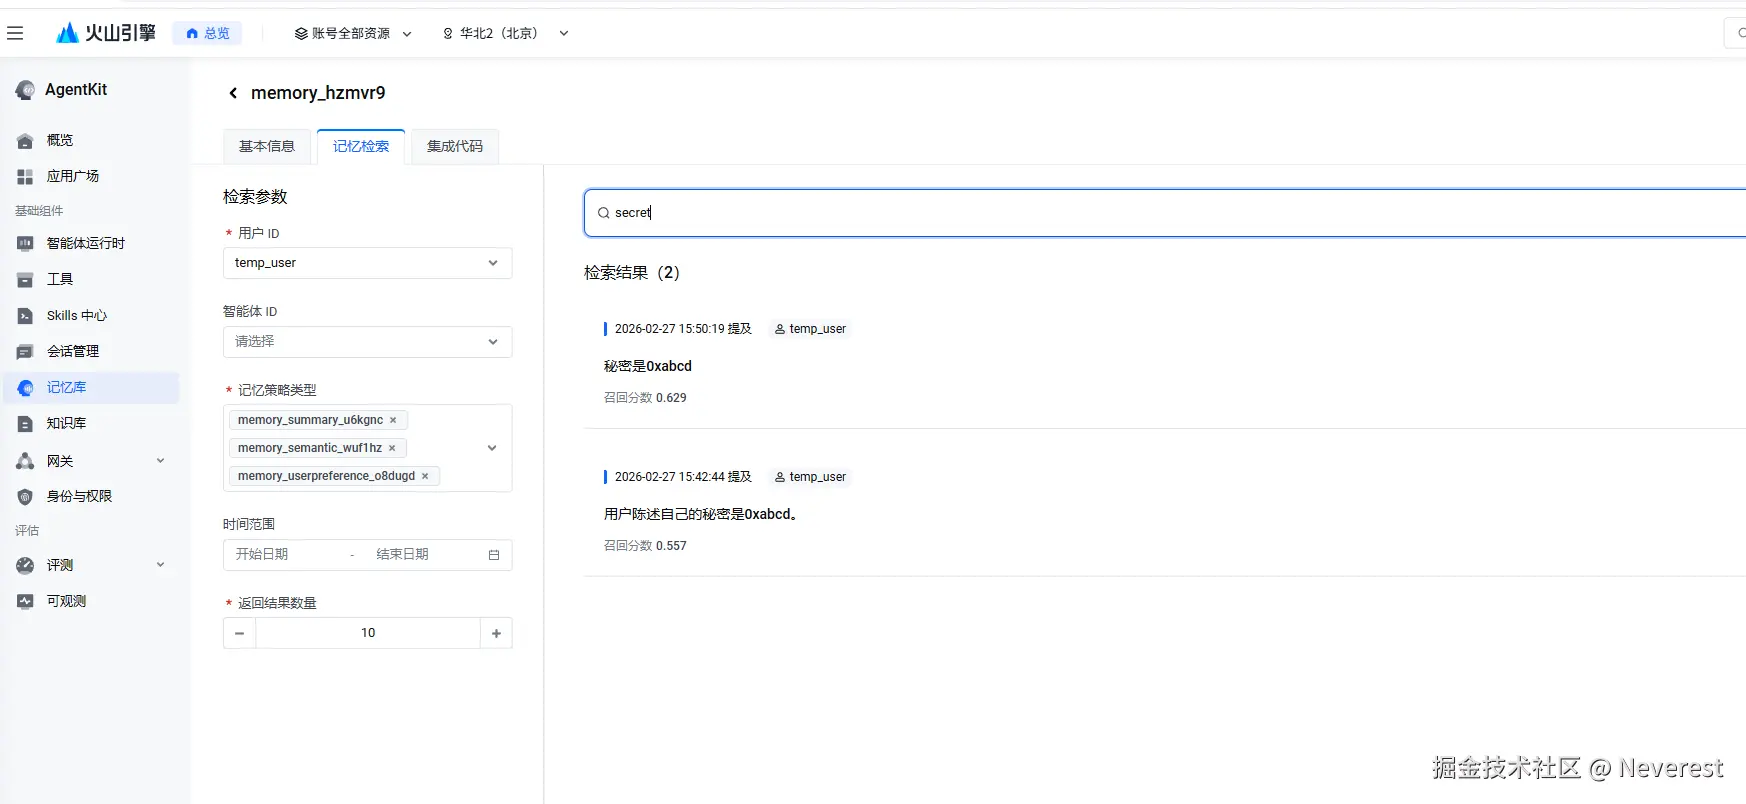Click the 返回结果数量 value field

click(368, 633)
